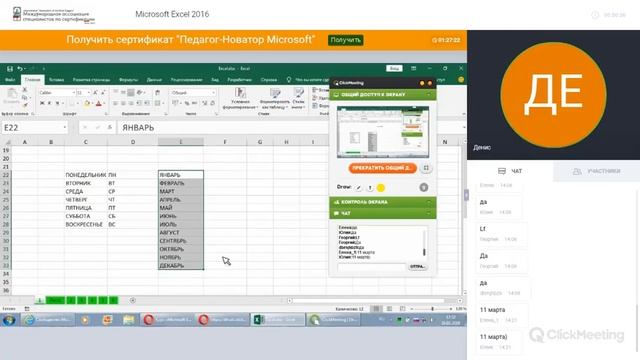Click the yellow fill color bucket

pos(87,104)
